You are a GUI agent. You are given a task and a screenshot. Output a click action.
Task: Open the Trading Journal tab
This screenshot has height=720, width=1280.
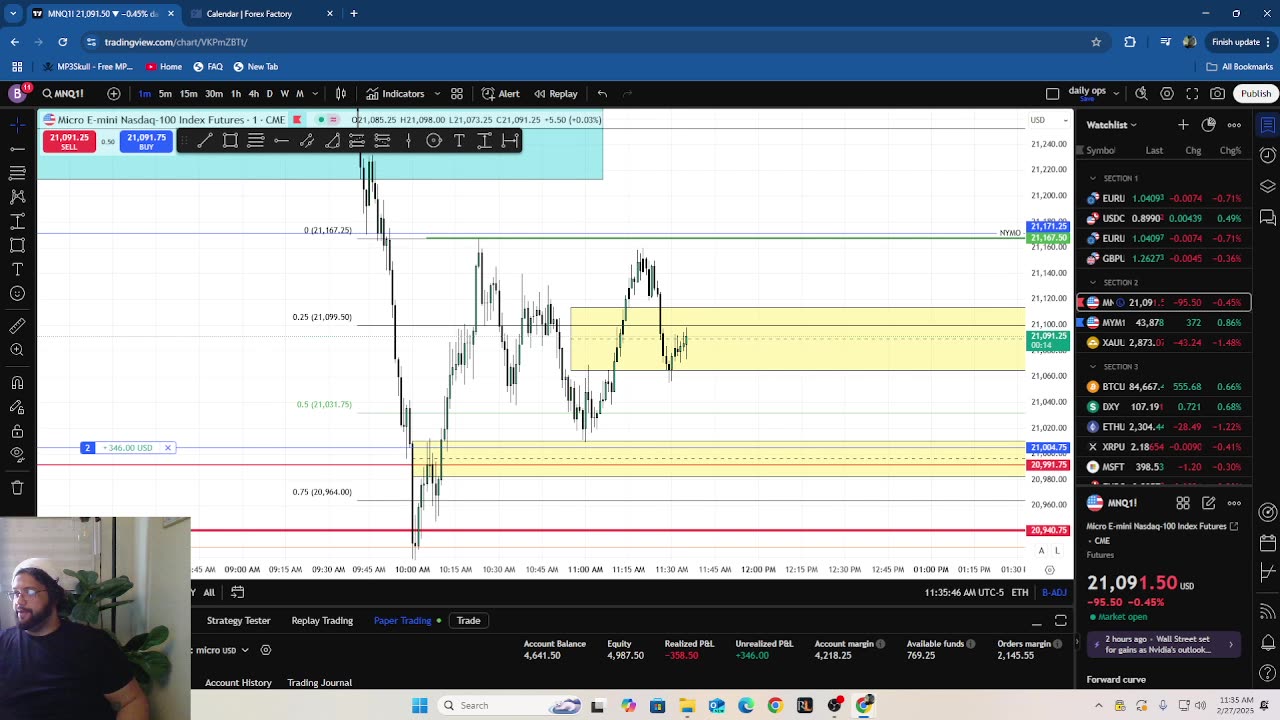pos(319,683)
